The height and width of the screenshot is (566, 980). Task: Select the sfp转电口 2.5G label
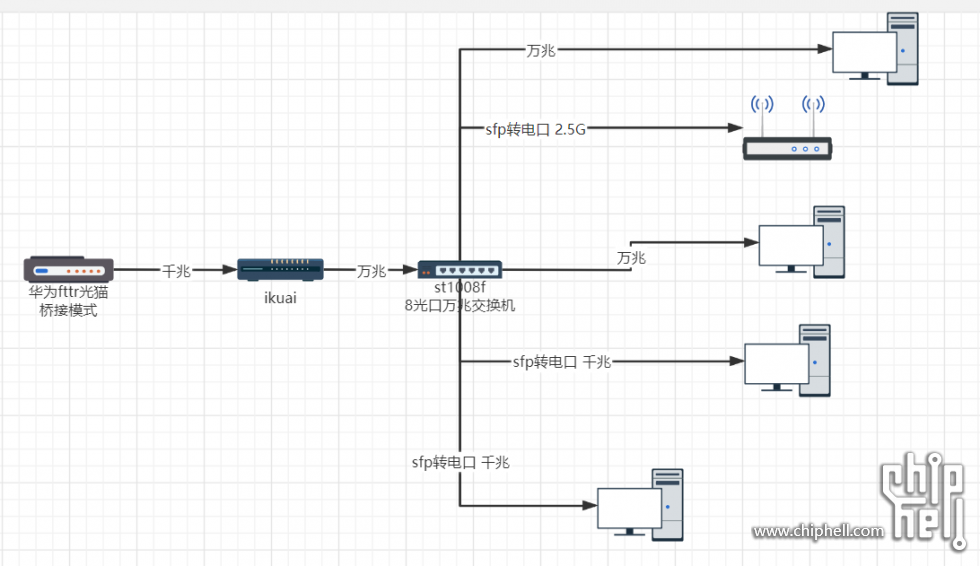coord(536,129)
